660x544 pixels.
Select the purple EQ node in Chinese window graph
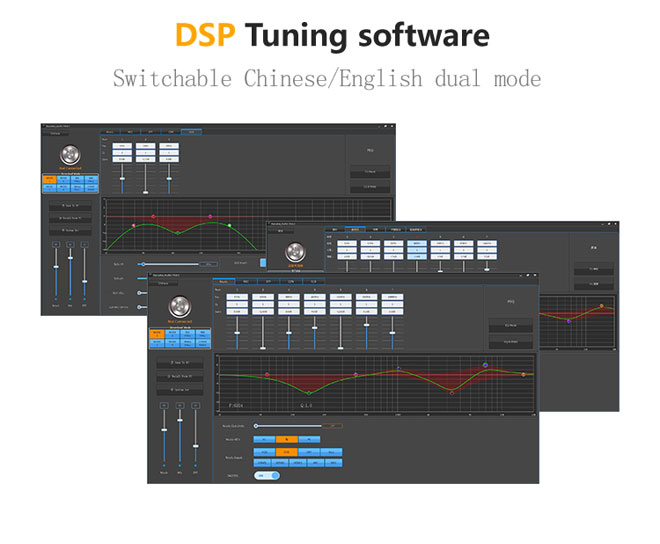(569, 321)
